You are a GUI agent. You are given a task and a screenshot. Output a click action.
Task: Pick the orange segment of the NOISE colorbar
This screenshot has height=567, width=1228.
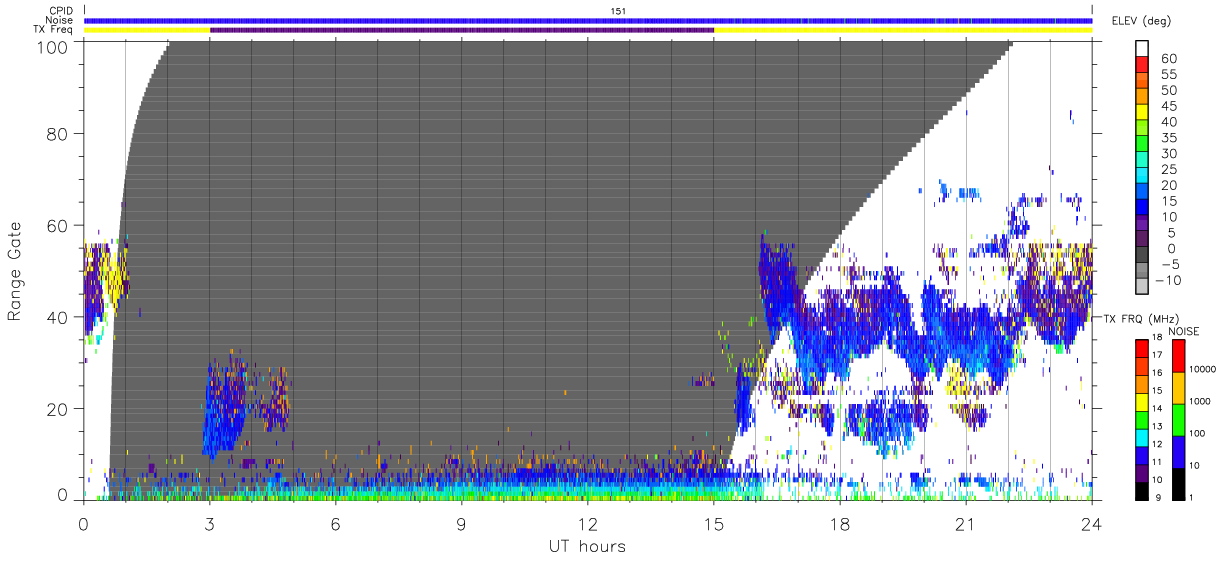point(1179,388)
